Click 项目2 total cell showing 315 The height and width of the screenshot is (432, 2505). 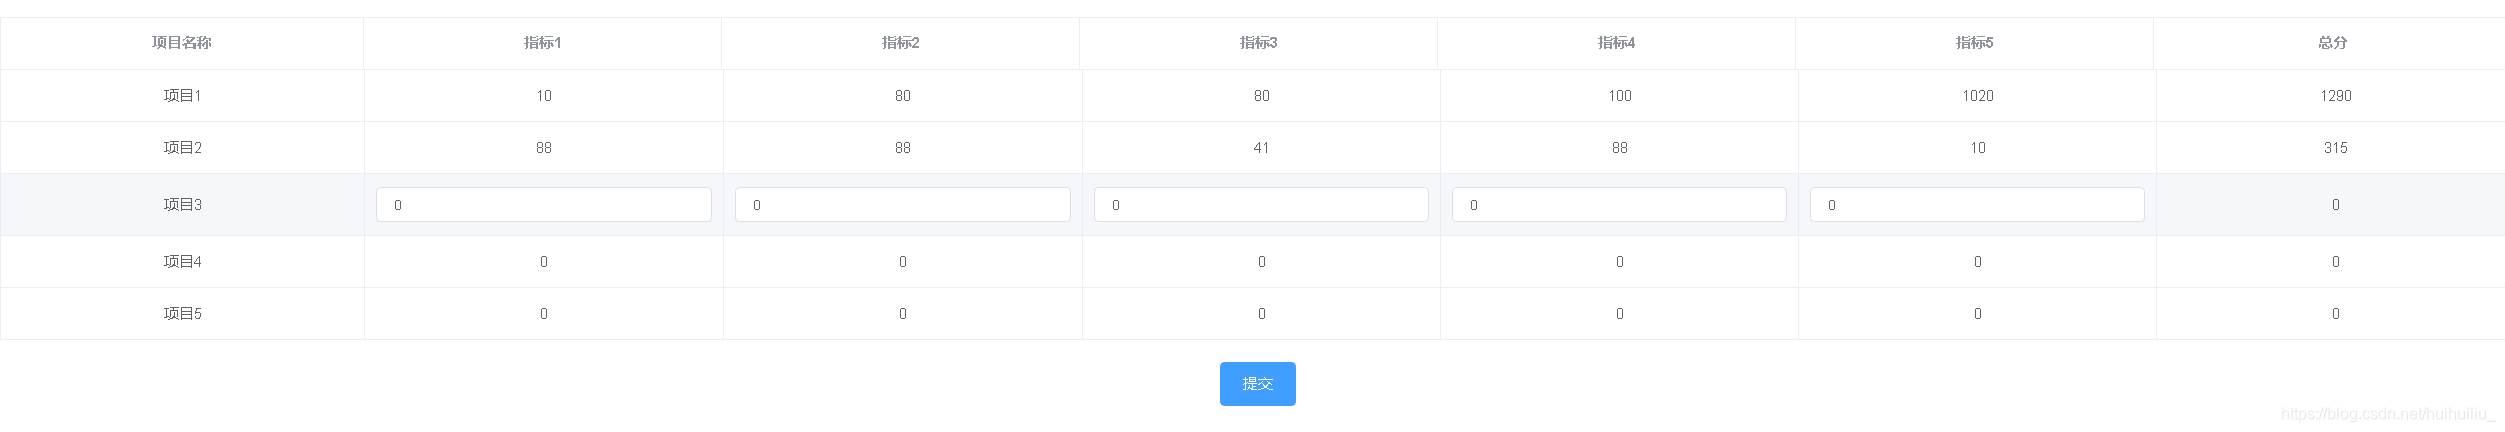point(2335,148)
